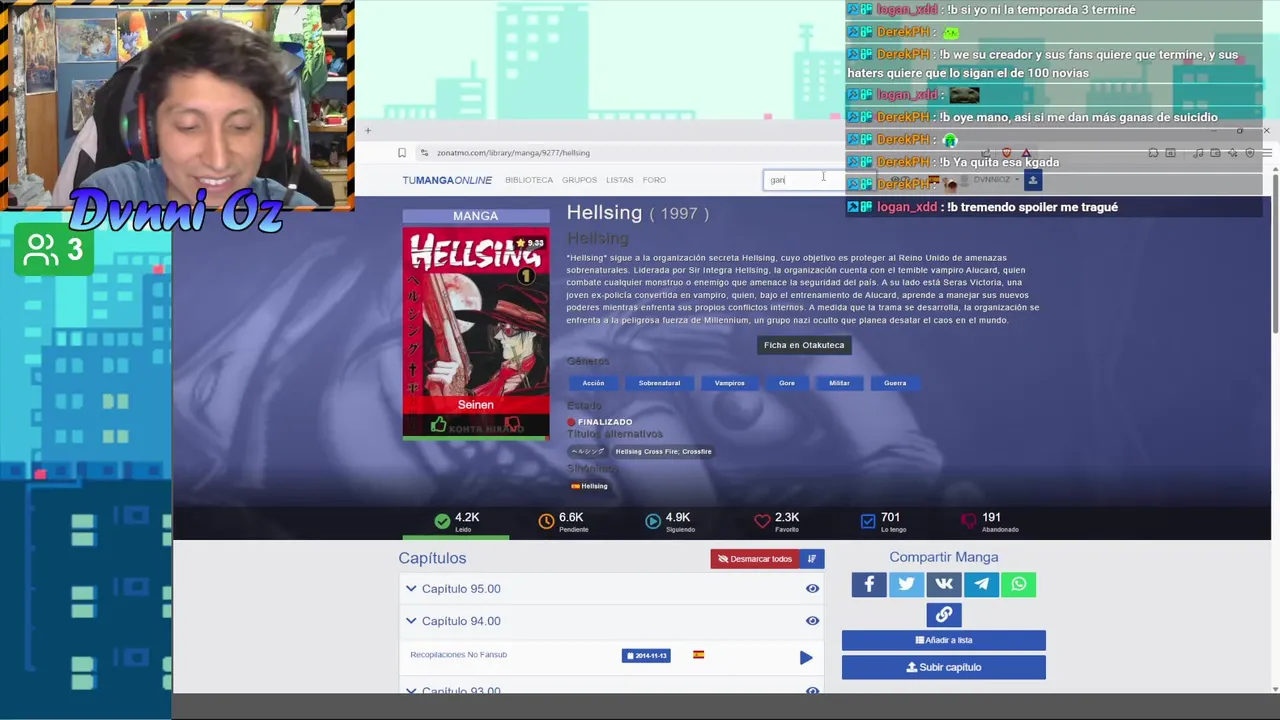Click the Hellsing (1997) title
Viewport: 1280px width, 720px height.
tap(637, 213)
